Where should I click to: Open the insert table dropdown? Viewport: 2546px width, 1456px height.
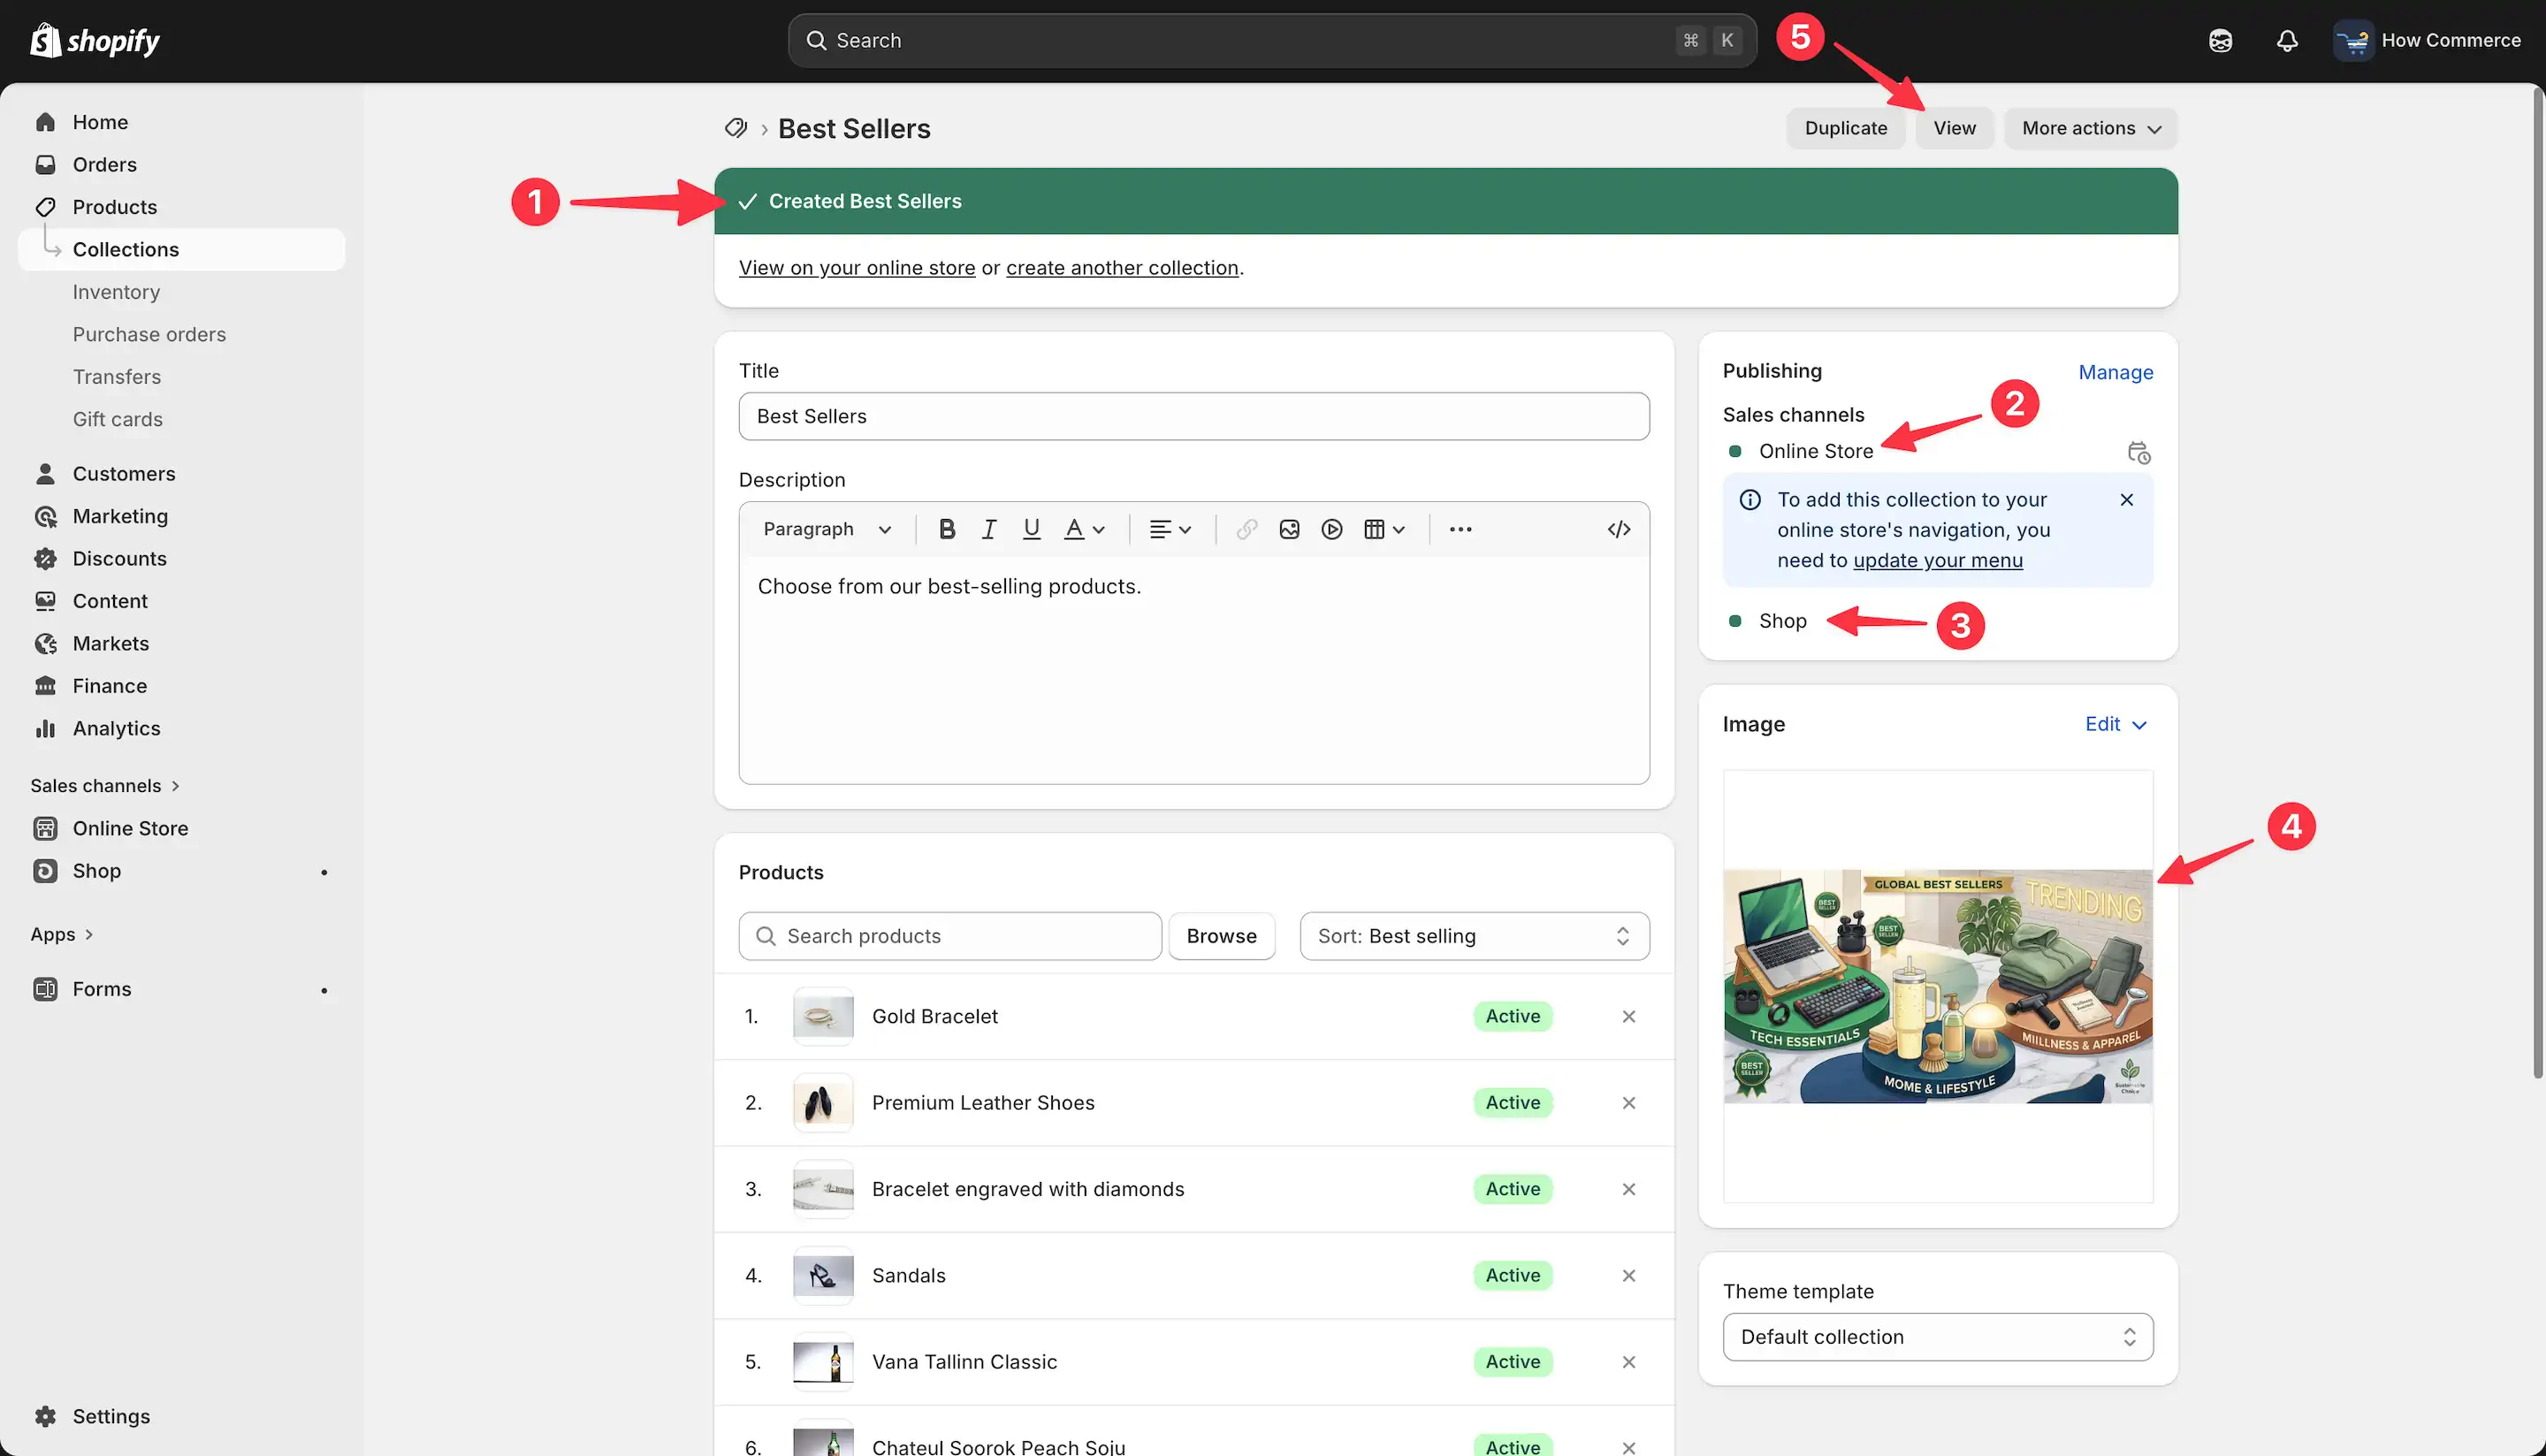(1384, 529)
